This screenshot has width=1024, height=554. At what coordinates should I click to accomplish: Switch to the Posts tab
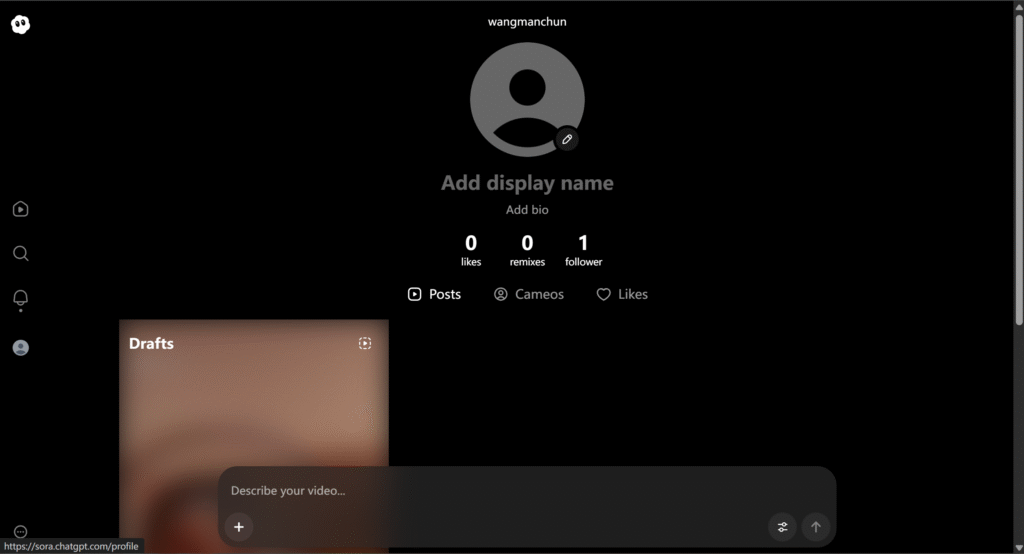click(435, 294)
